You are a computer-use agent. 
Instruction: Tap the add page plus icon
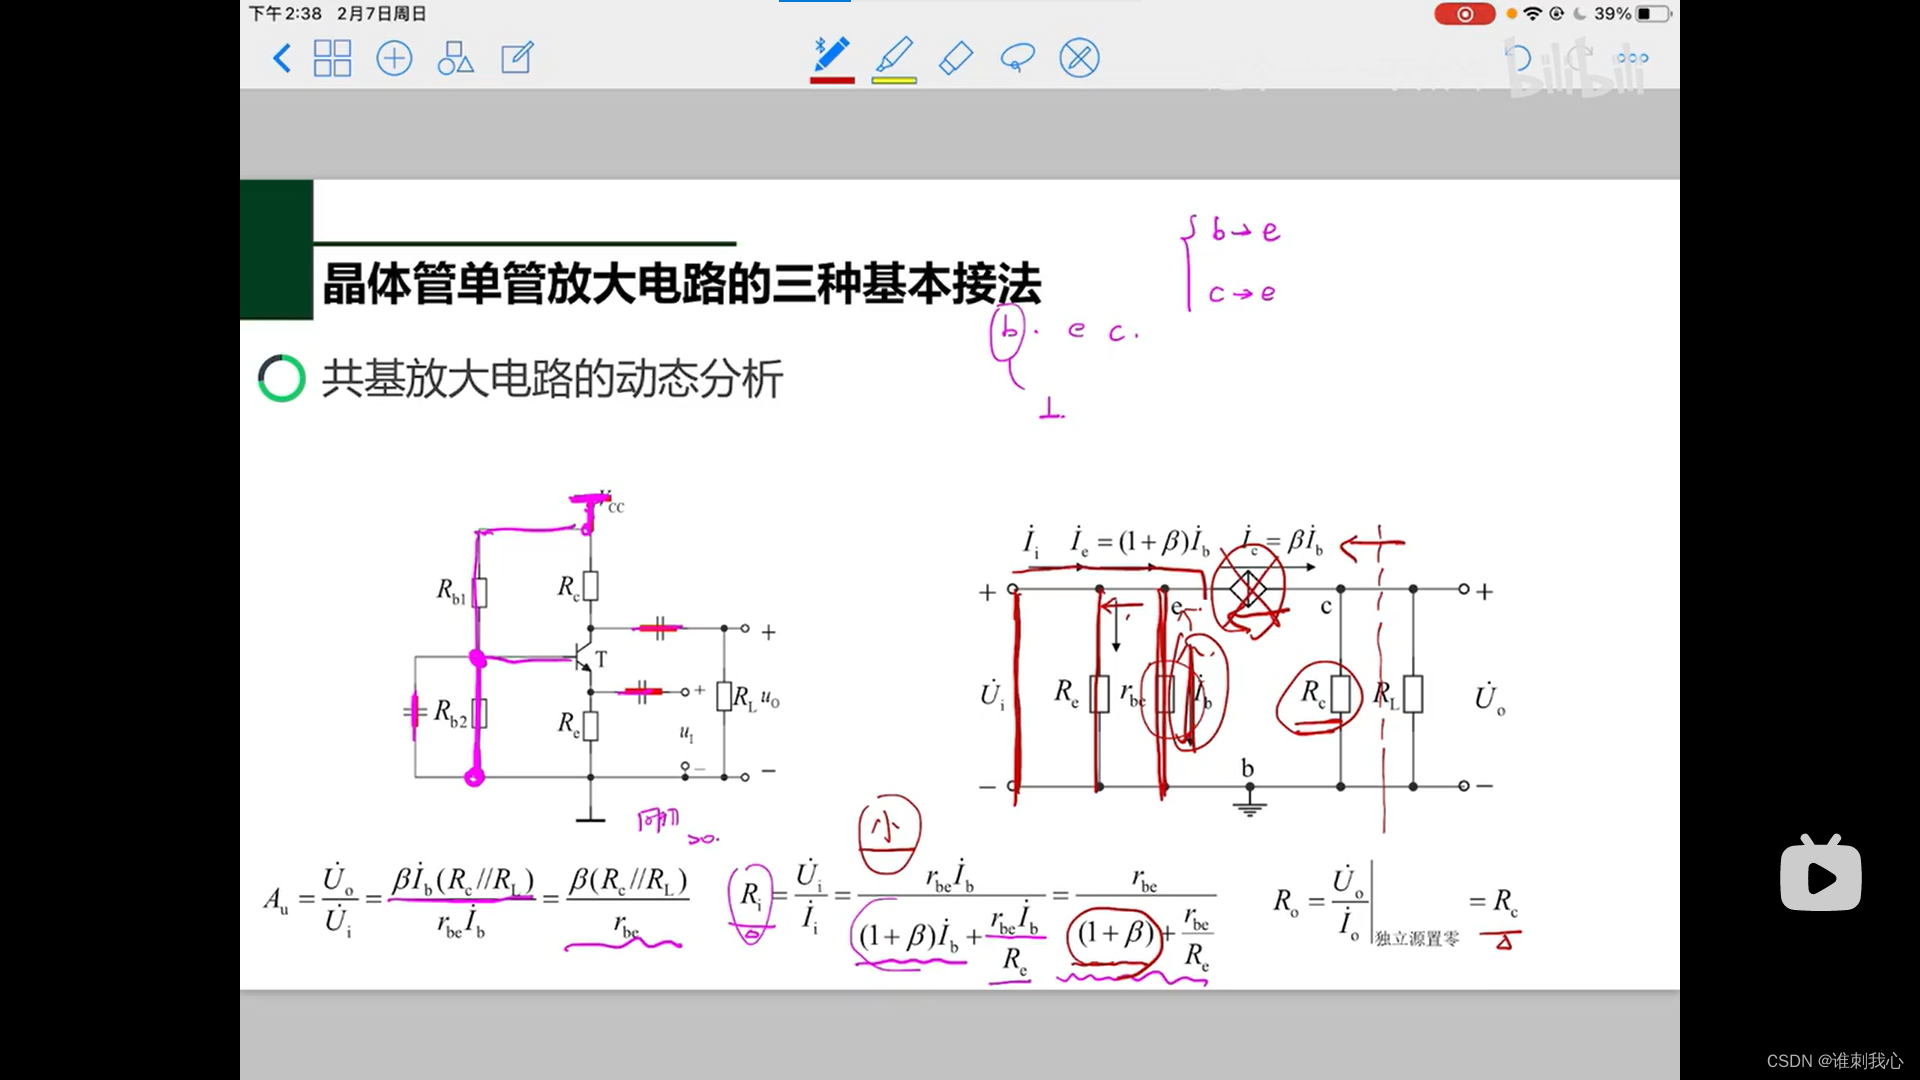[x=394, y=58]
